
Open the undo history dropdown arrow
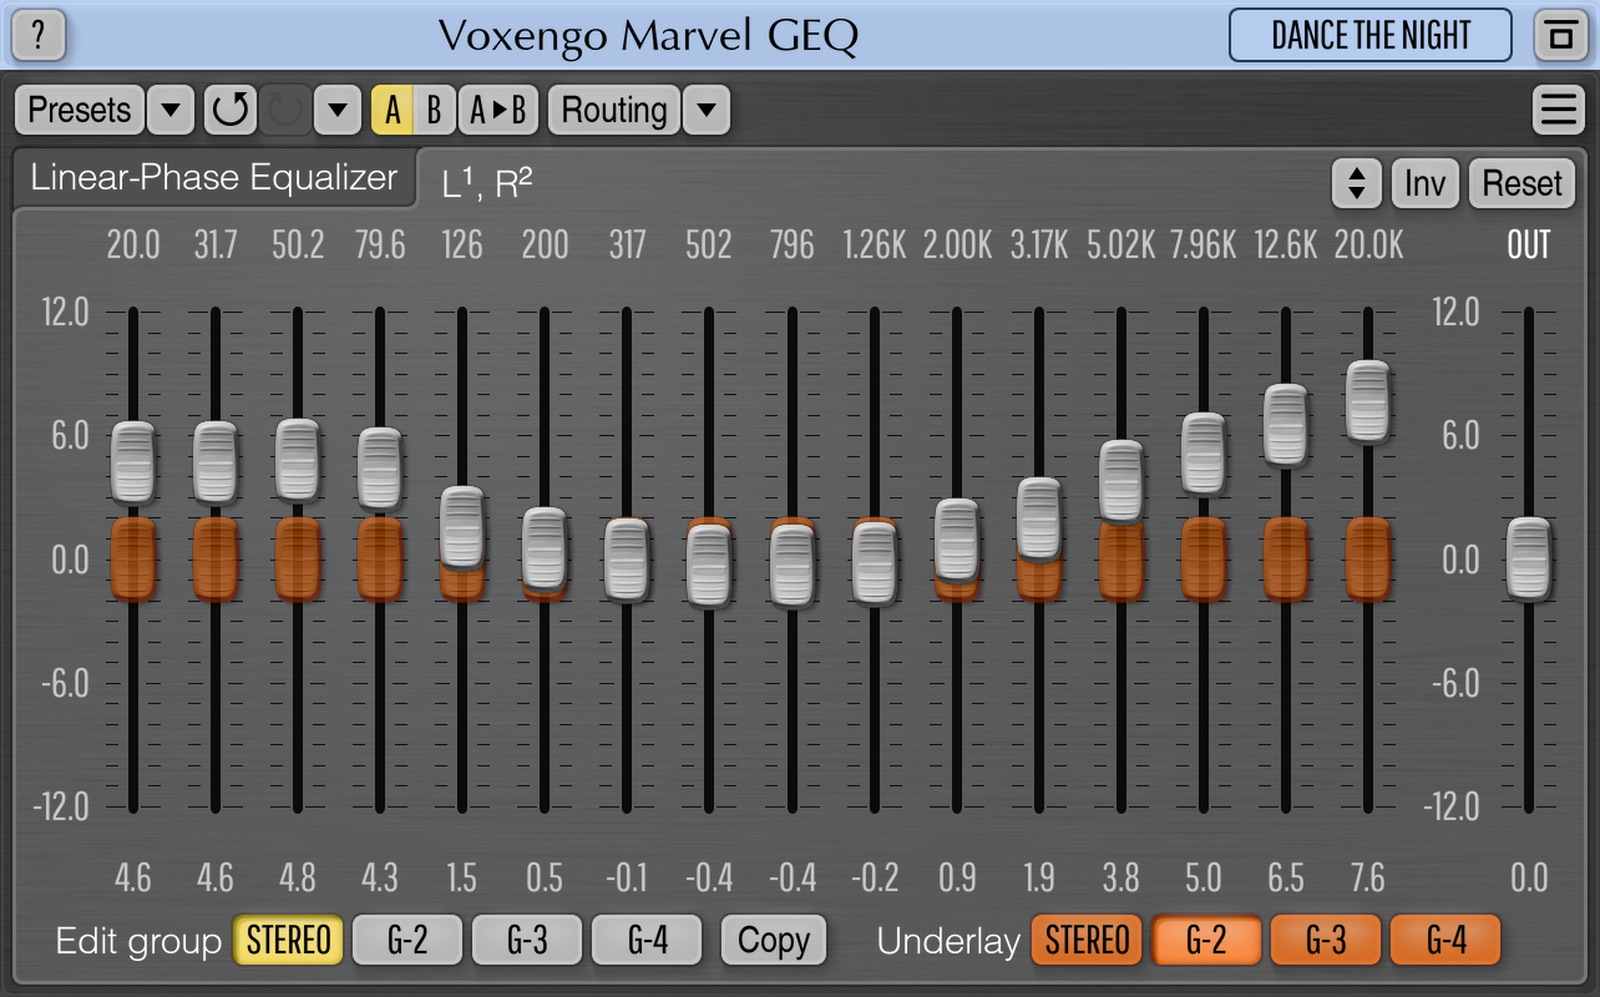tap(337, 110)
